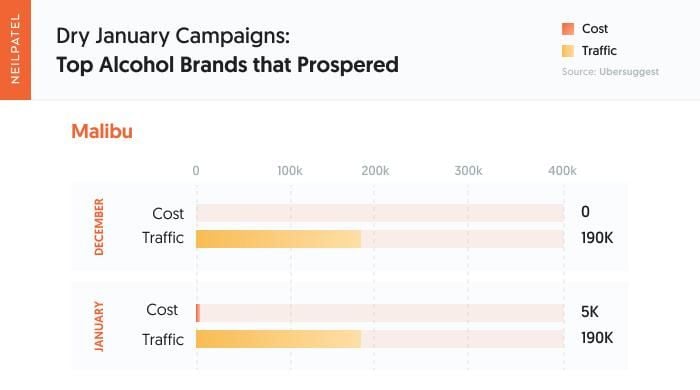Click the vertical DECEMBER label
This screenshot has height=390, width=700.
[x=99, y=227]
